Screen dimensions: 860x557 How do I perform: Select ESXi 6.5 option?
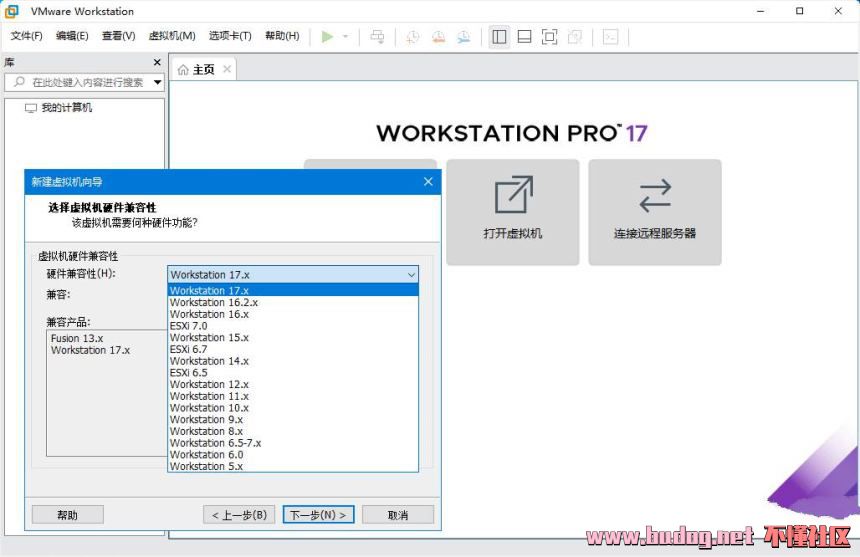pos(293,372)
